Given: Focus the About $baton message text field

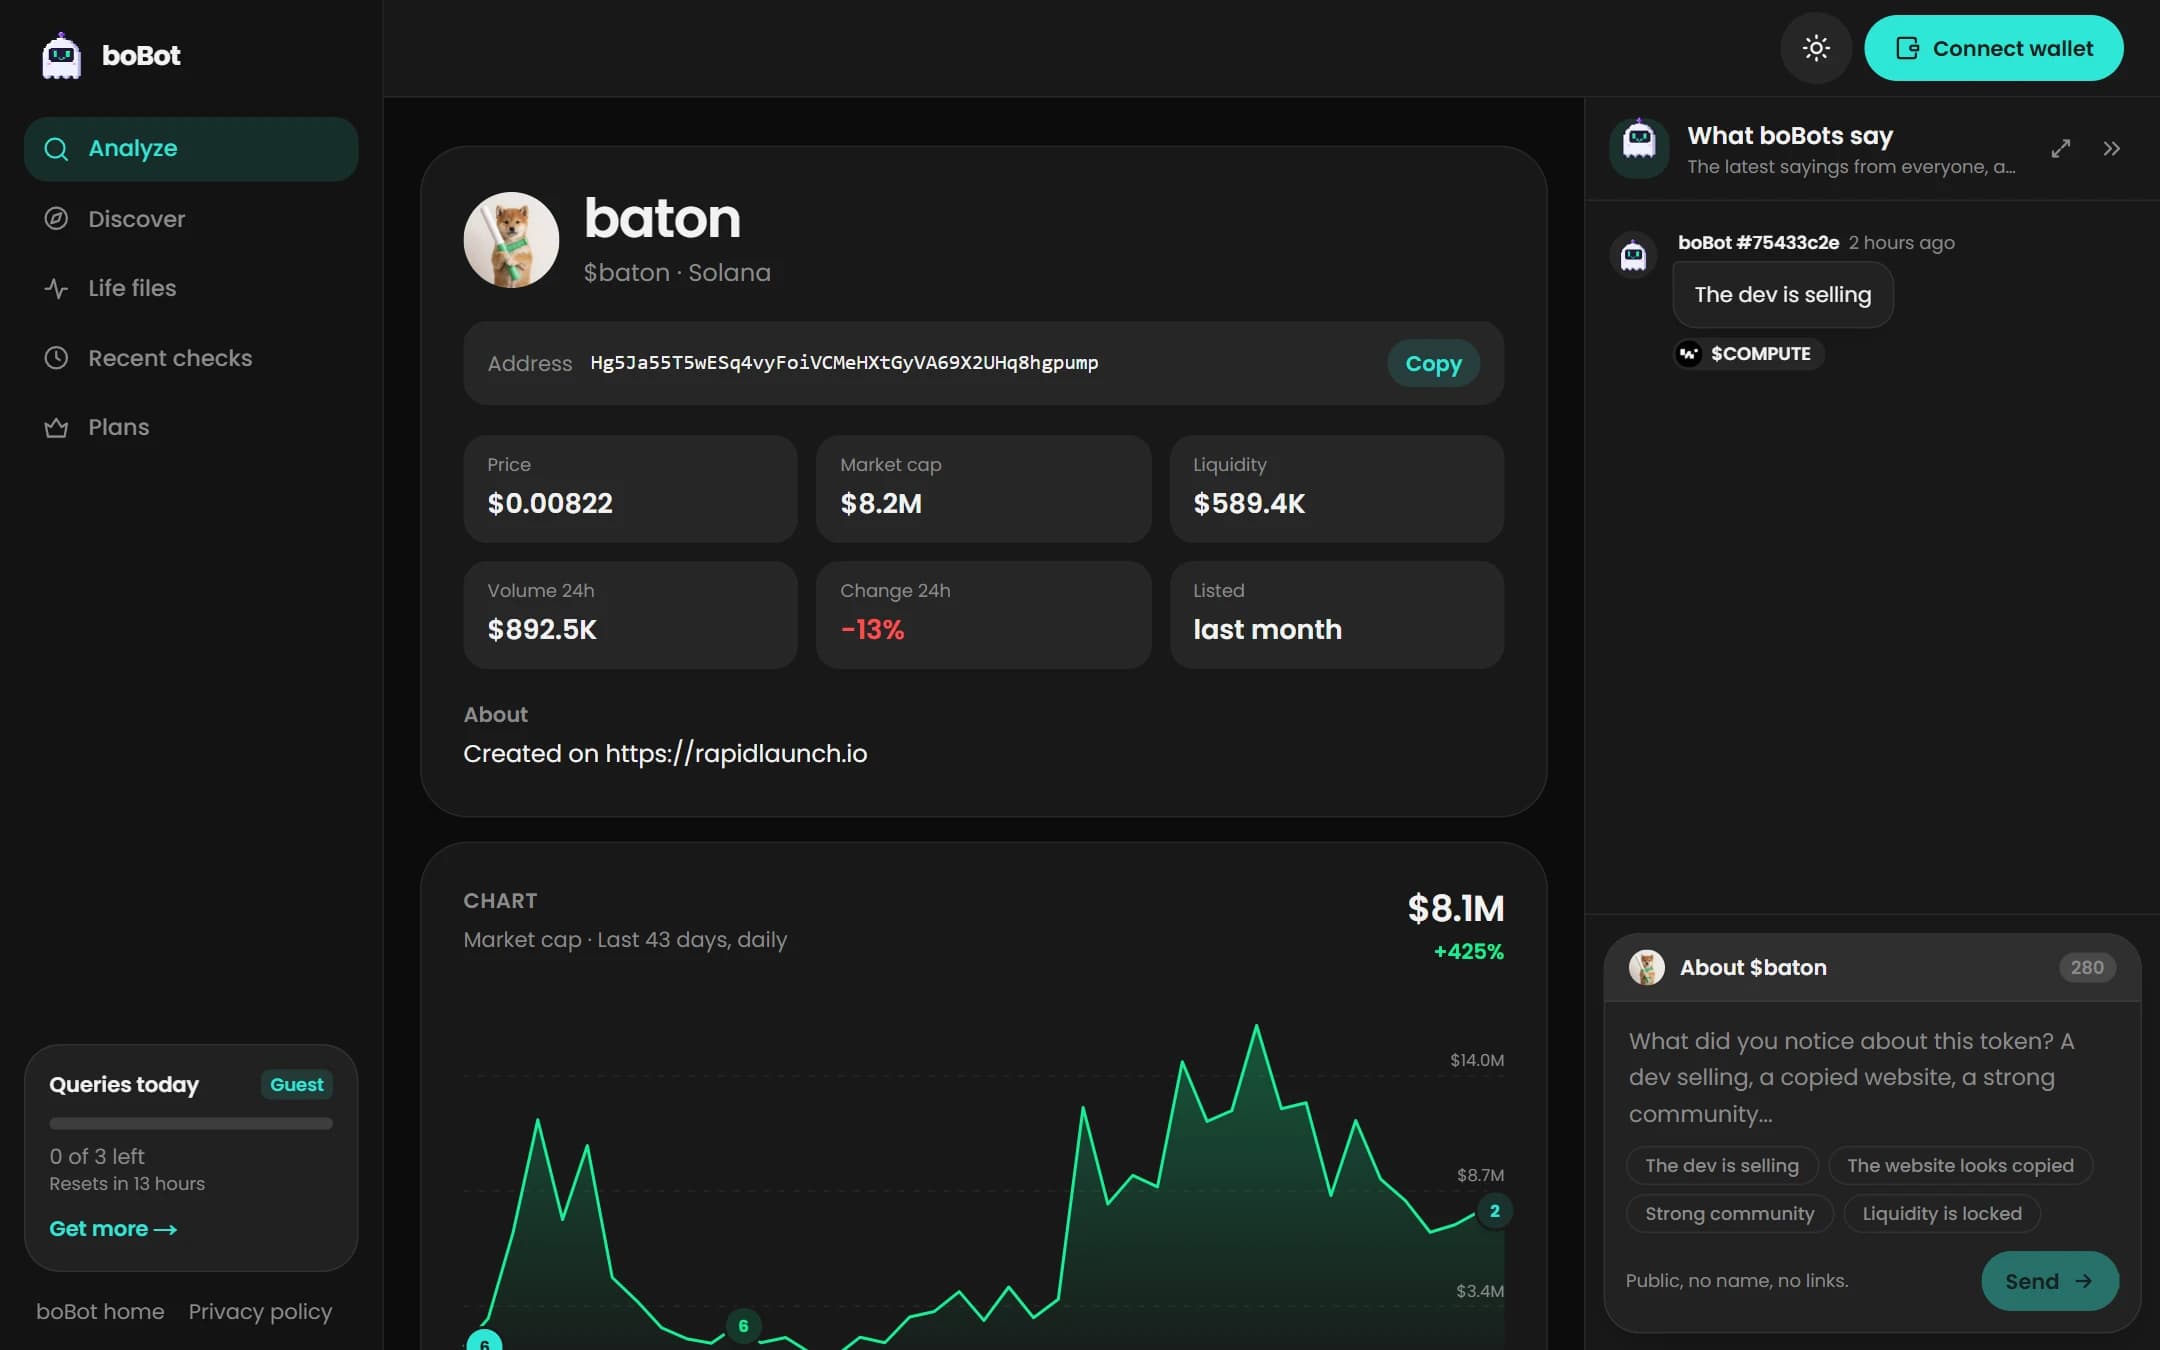Looking at the screenshot, I should (1870, 1077).
